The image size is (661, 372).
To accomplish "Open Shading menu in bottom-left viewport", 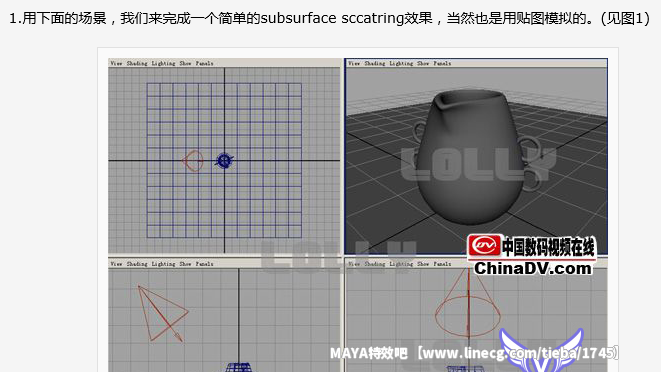I will [137, 264].
